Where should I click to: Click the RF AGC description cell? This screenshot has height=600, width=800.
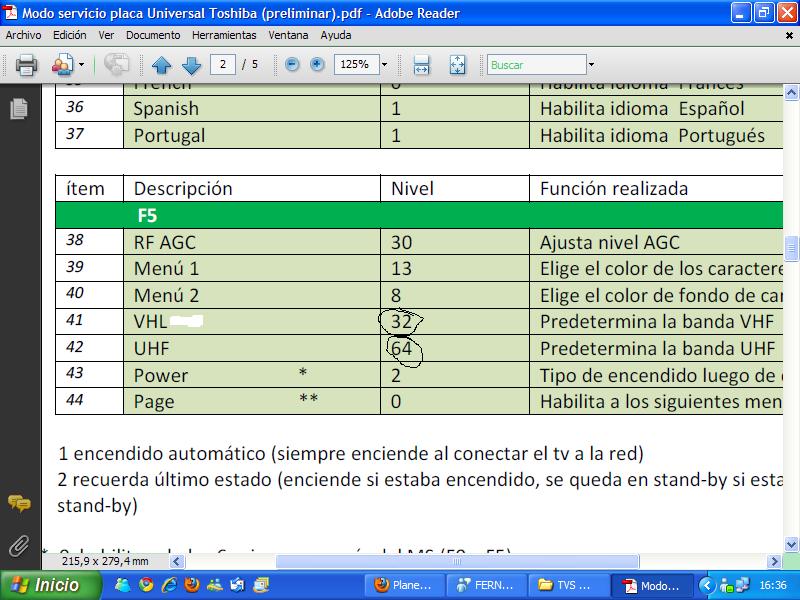(252, 242)
